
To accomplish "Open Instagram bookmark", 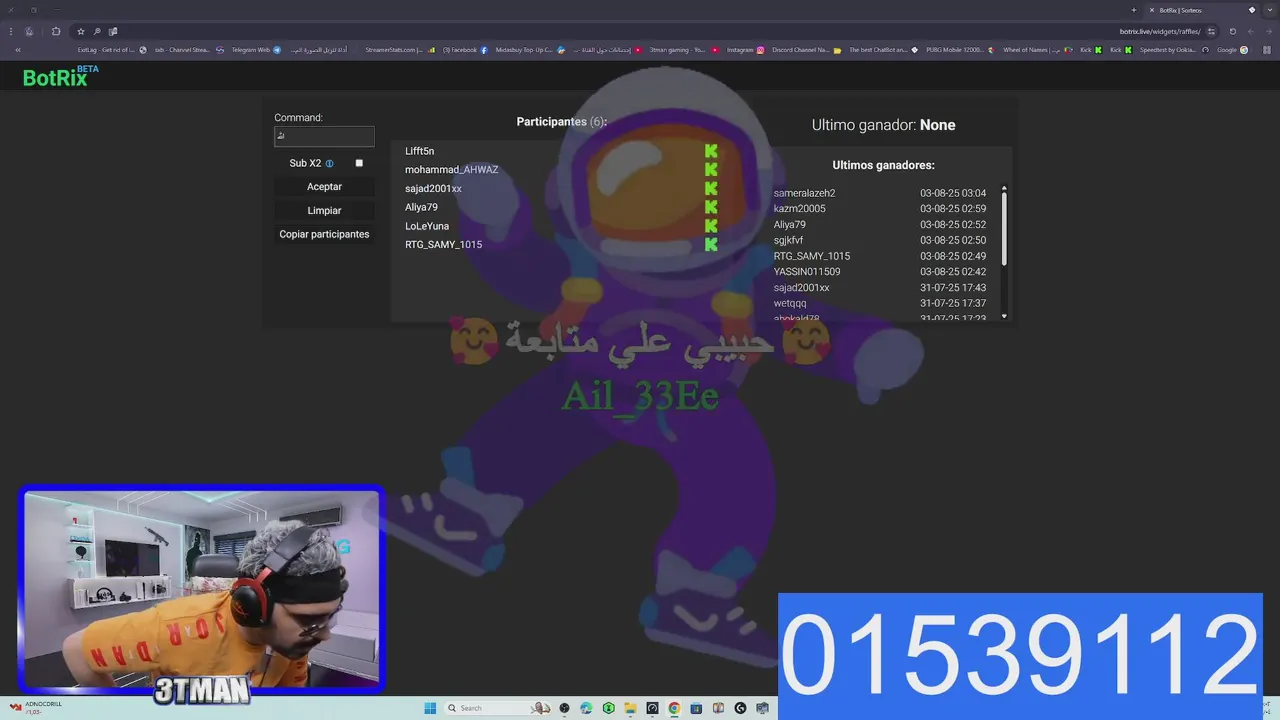I will 746,50.
